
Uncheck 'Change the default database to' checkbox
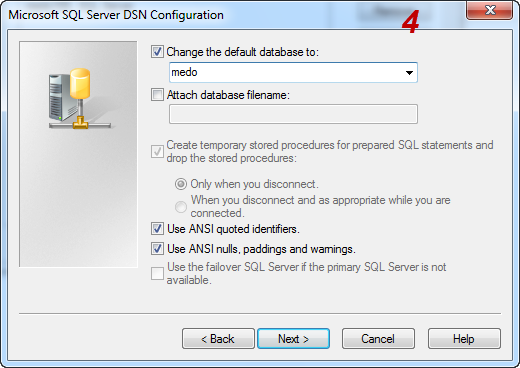[157, 52]
